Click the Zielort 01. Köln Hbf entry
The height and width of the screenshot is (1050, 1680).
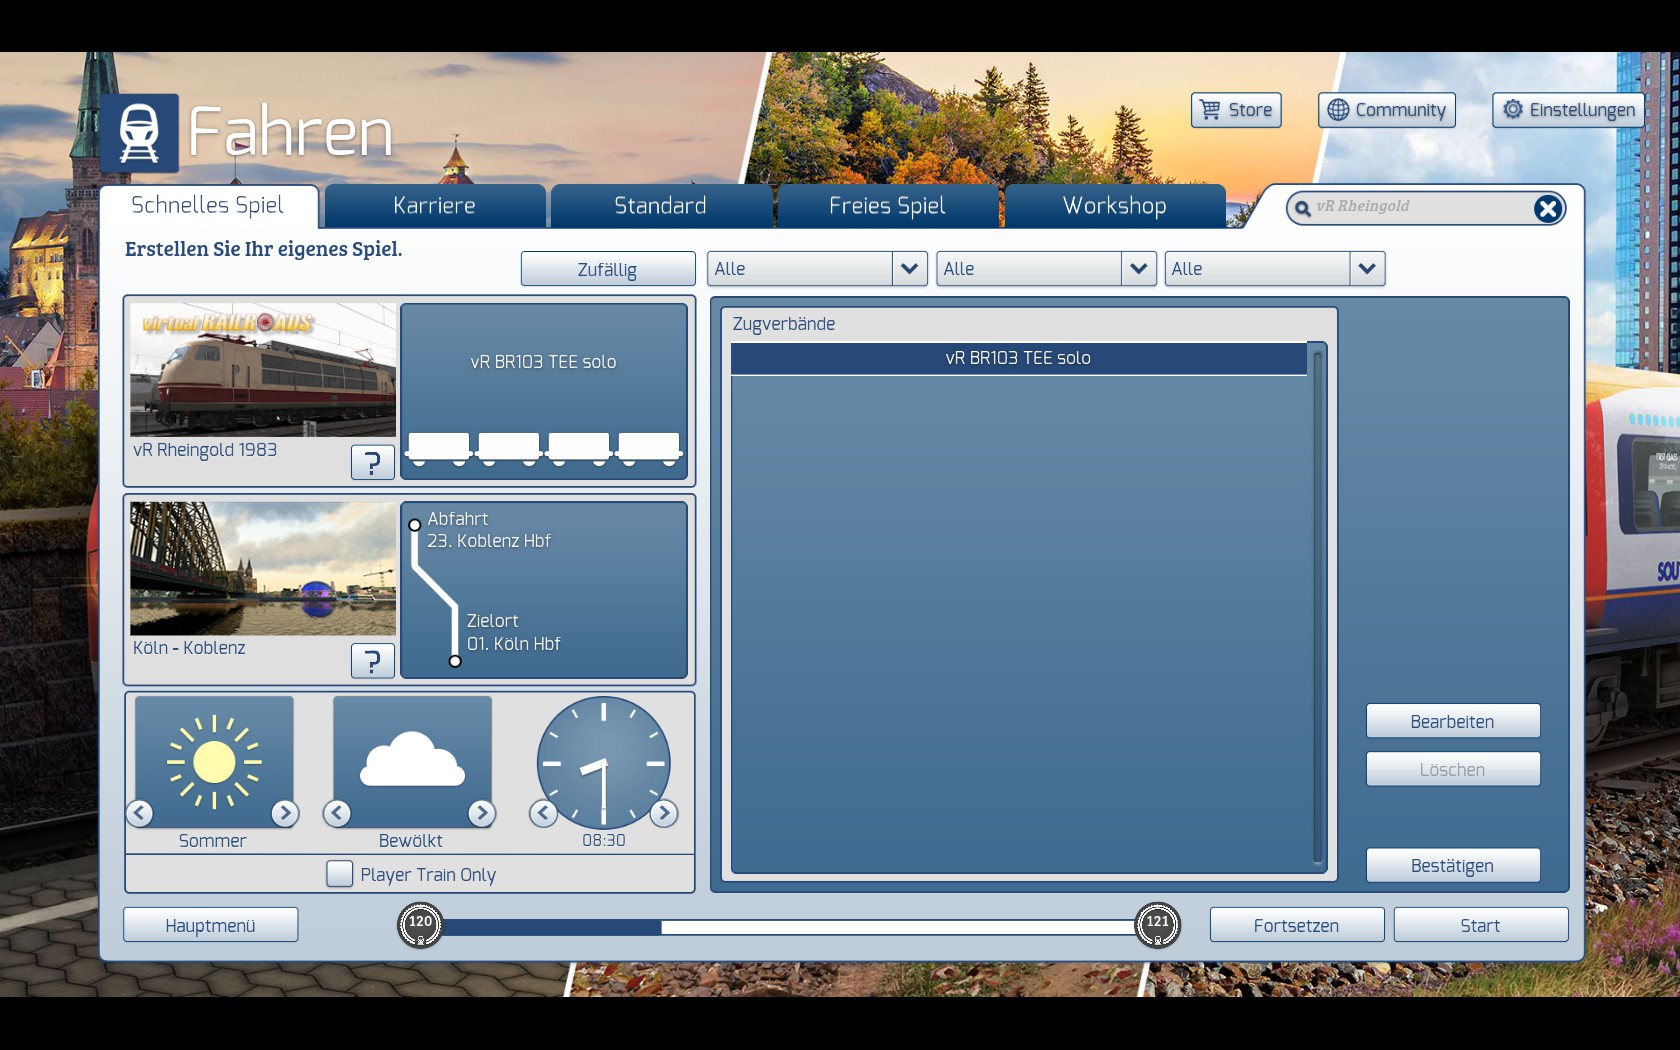click(514, 632)
